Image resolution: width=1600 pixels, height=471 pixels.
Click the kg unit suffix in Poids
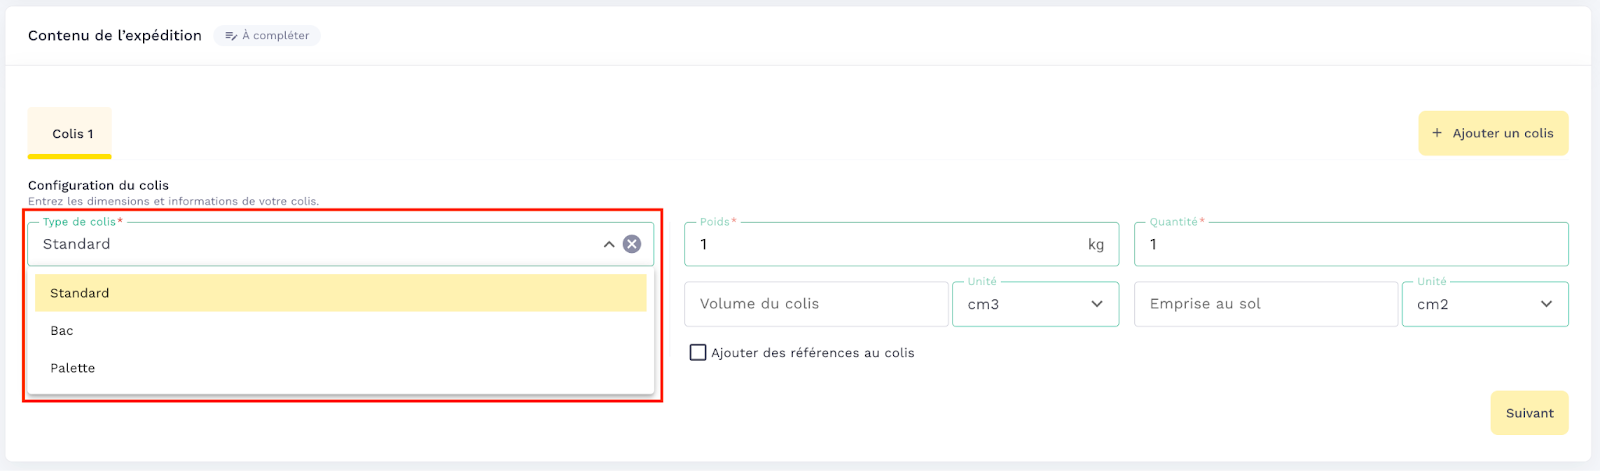coord(1096,245)
